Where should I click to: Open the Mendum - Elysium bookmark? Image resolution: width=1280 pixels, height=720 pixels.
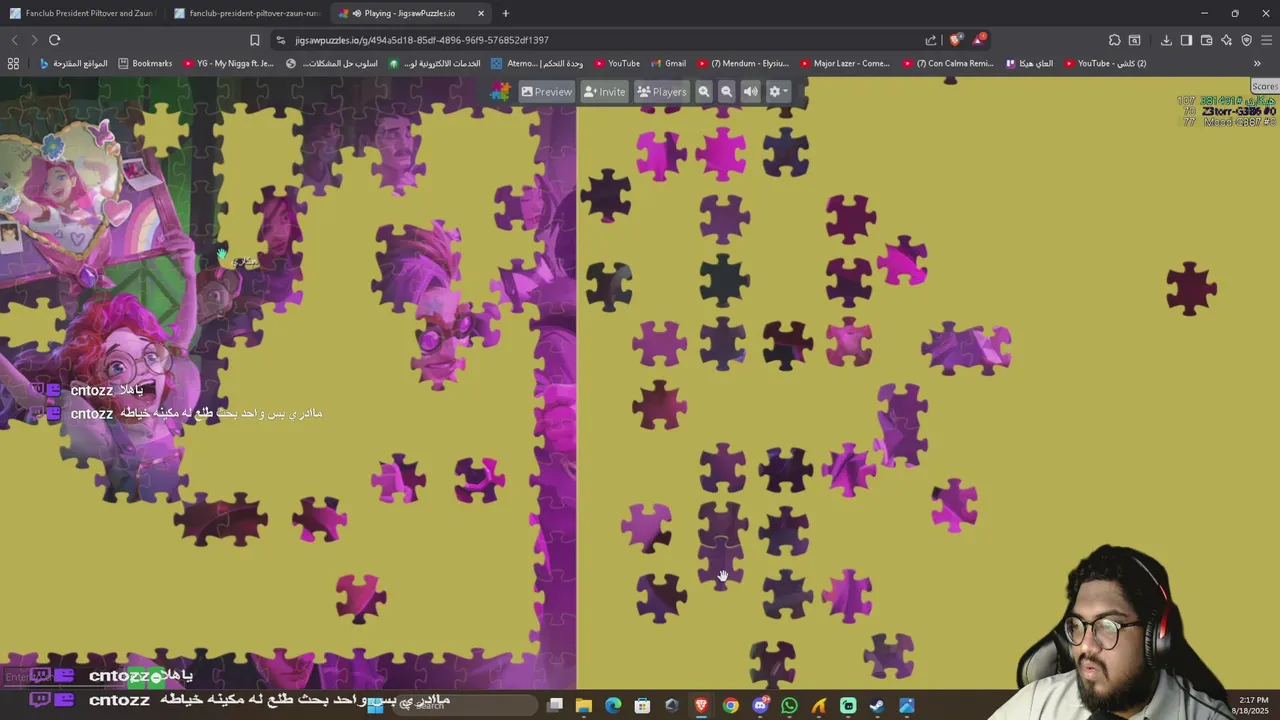click(x=743, y=63)
